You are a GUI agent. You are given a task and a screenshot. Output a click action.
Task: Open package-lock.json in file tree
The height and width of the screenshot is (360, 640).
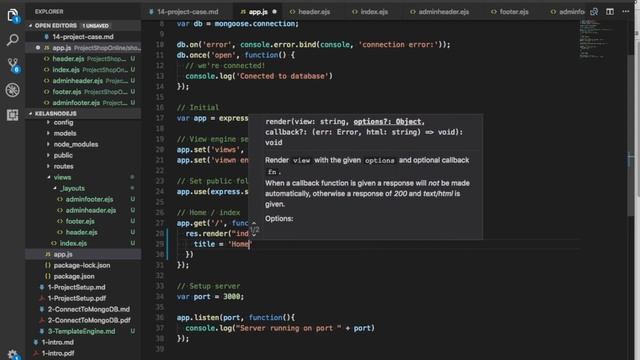point(82,265)
